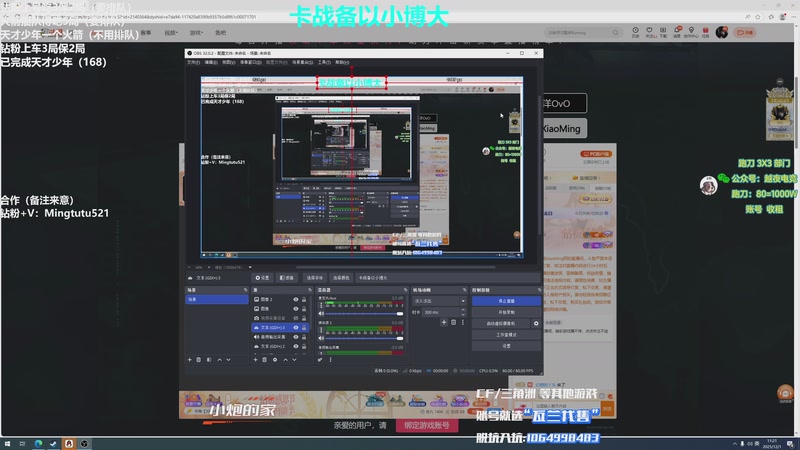Open scene filters icon in Scenes panel
The image size is (800, 450).
pyautogui.click(x=209, y=360)
